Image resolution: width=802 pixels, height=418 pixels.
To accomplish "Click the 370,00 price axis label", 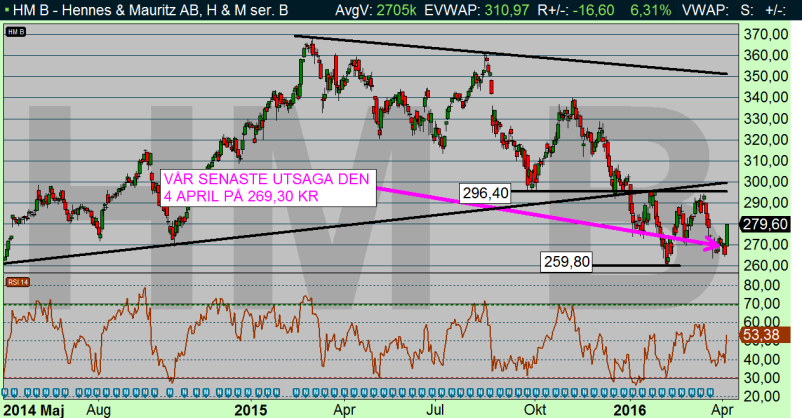I will click(765, 34).
